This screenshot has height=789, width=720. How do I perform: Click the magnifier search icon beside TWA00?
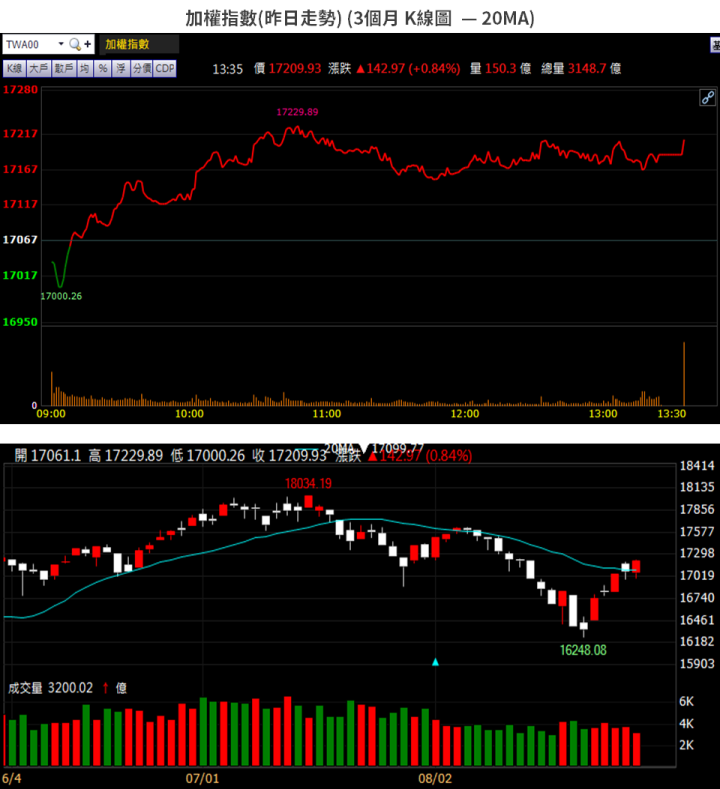(74, 44)
